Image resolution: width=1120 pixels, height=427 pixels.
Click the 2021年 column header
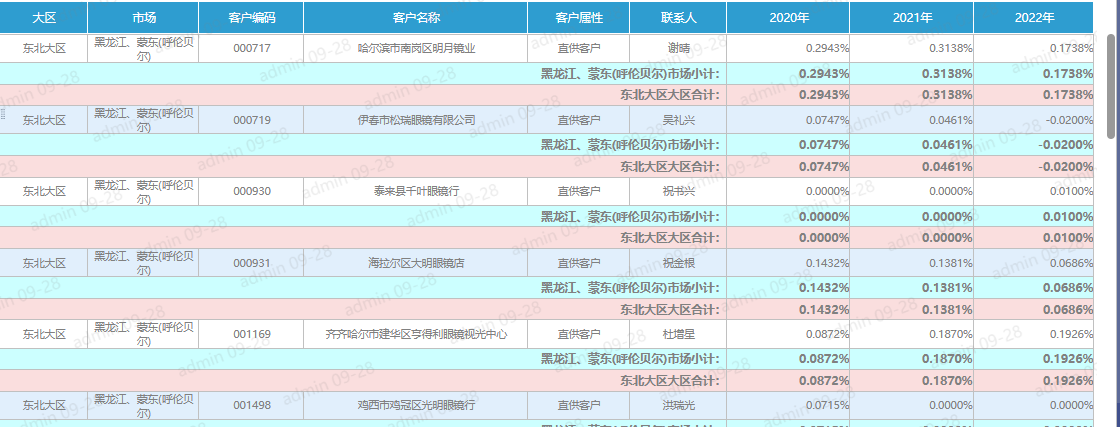911,18
